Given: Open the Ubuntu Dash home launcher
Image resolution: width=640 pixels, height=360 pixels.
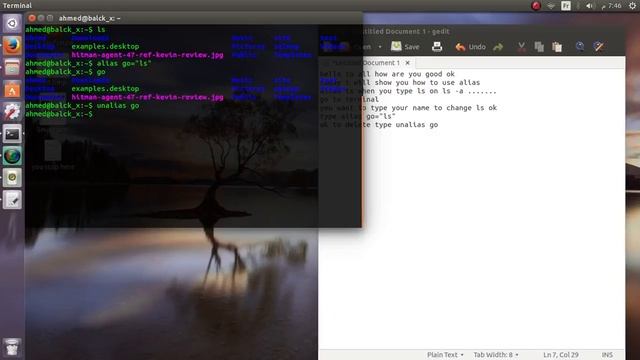Looking at the screenshot, I should click(12, 23).
